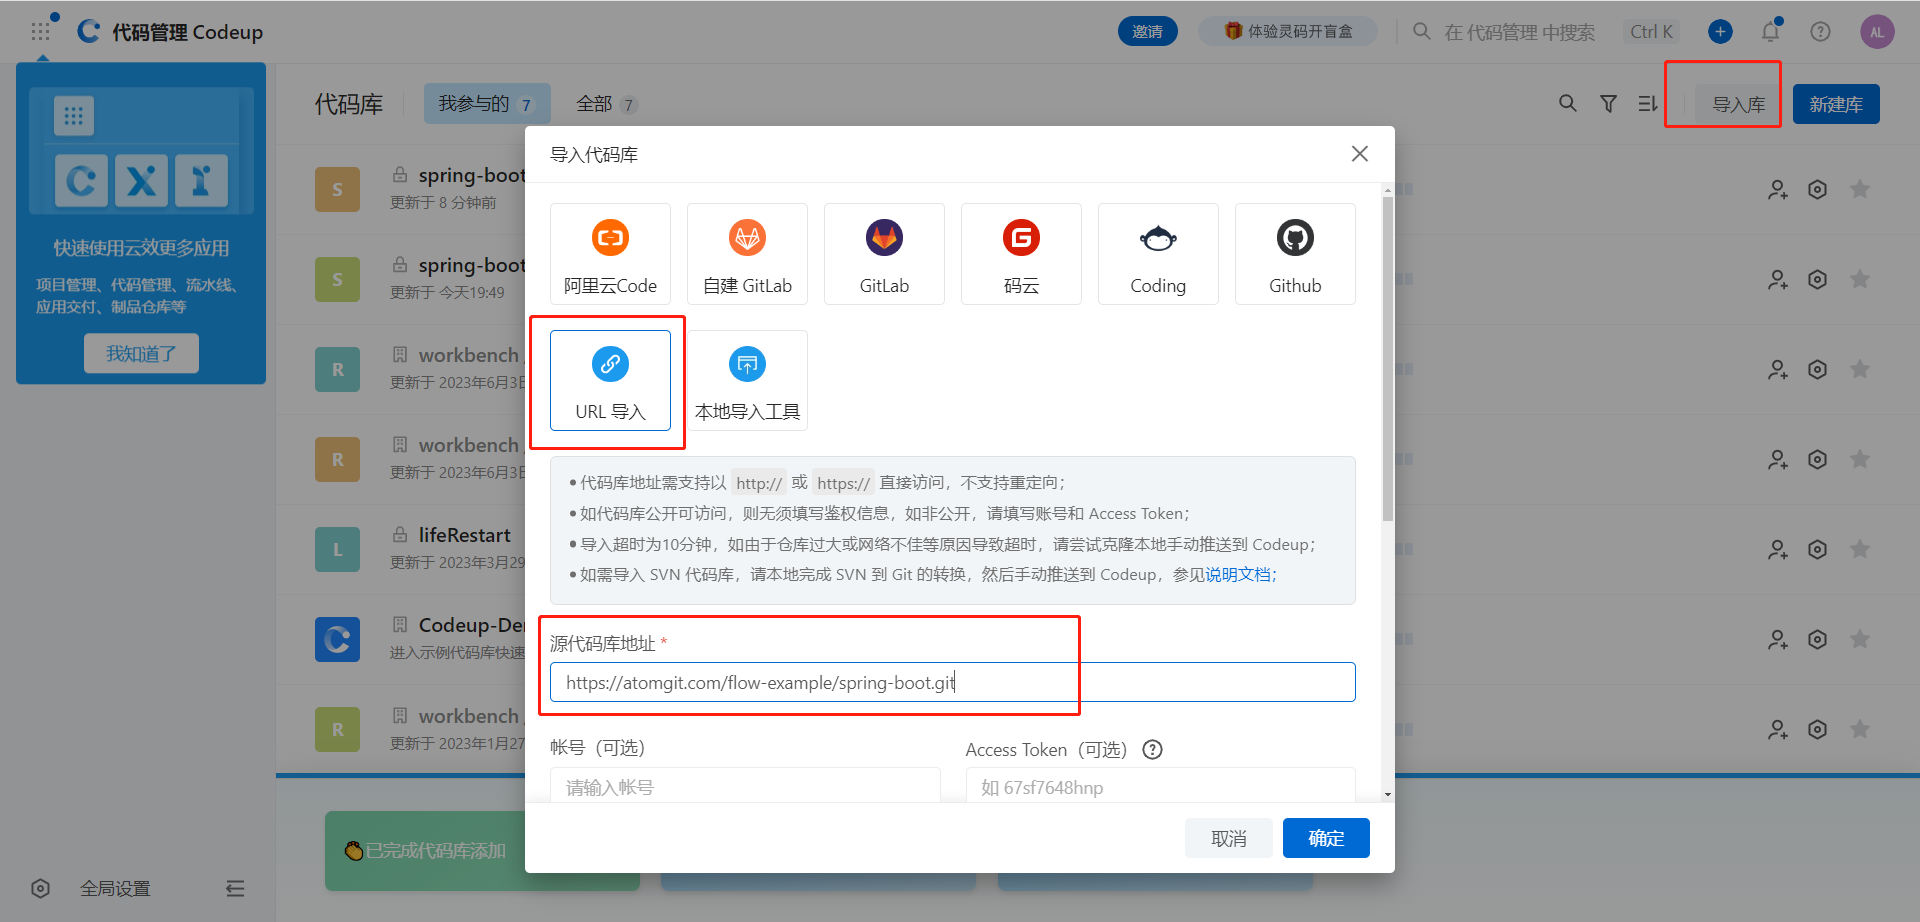Star spring-boot repository updated 8 分钟前
Screen dimensions: 1920x922
1860,189
